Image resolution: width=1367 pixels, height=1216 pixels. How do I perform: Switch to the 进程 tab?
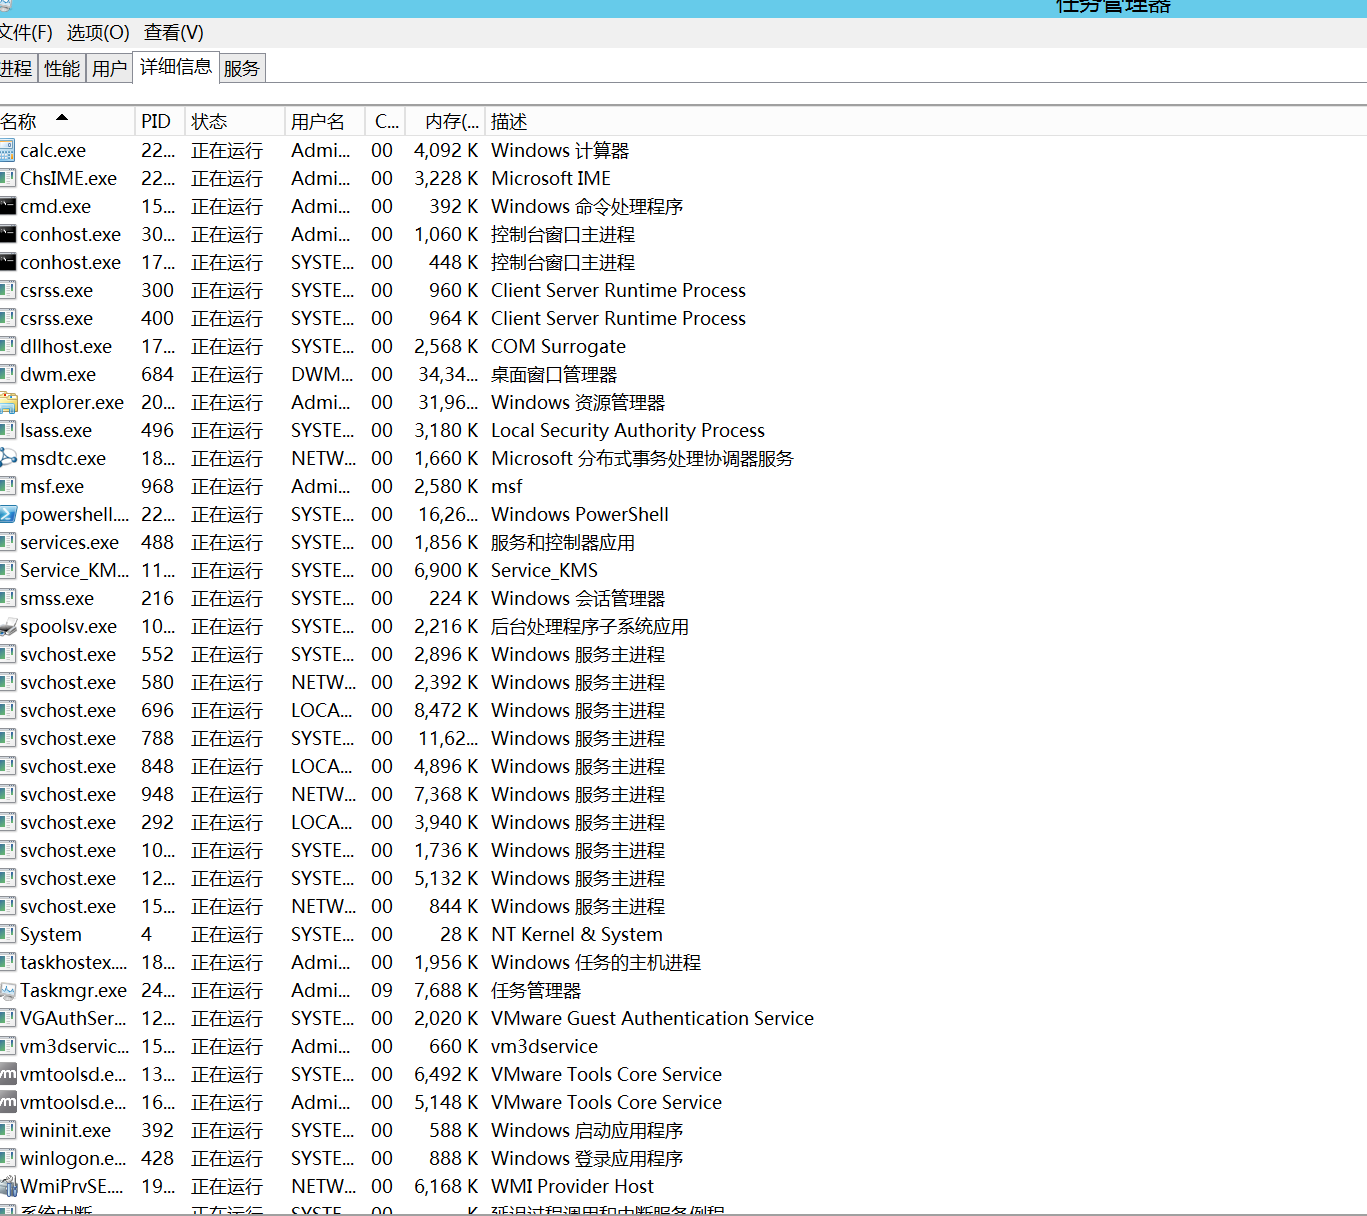coord(18,69)
